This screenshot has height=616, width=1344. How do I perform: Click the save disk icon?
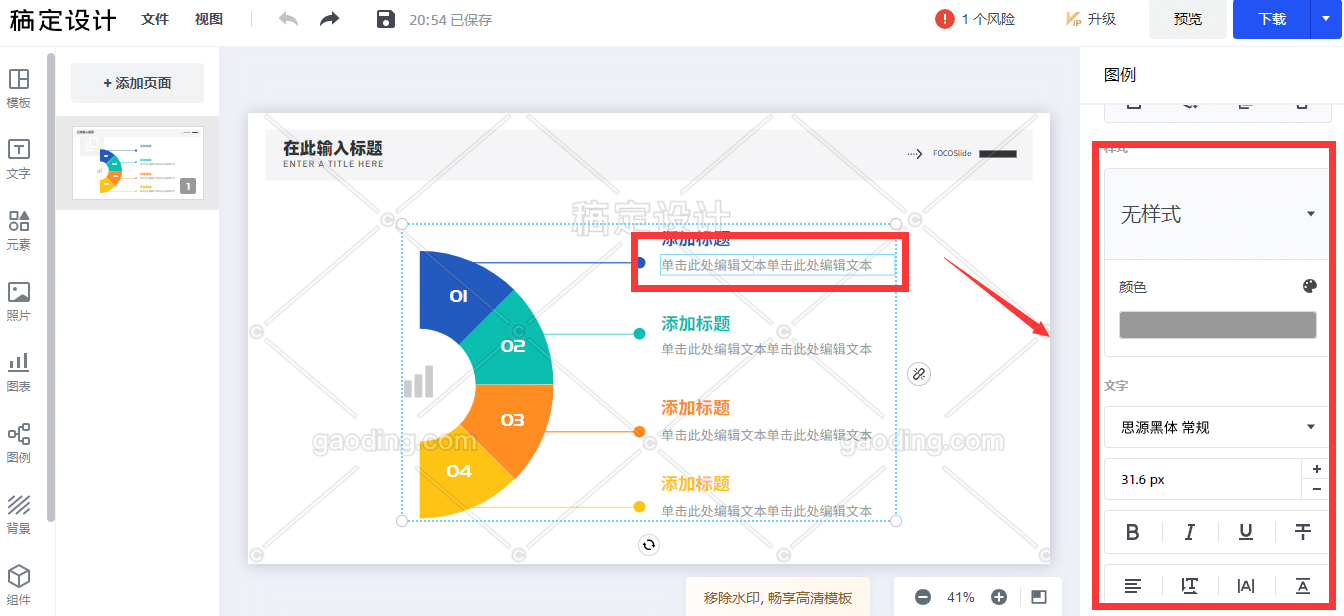(386, 19)
